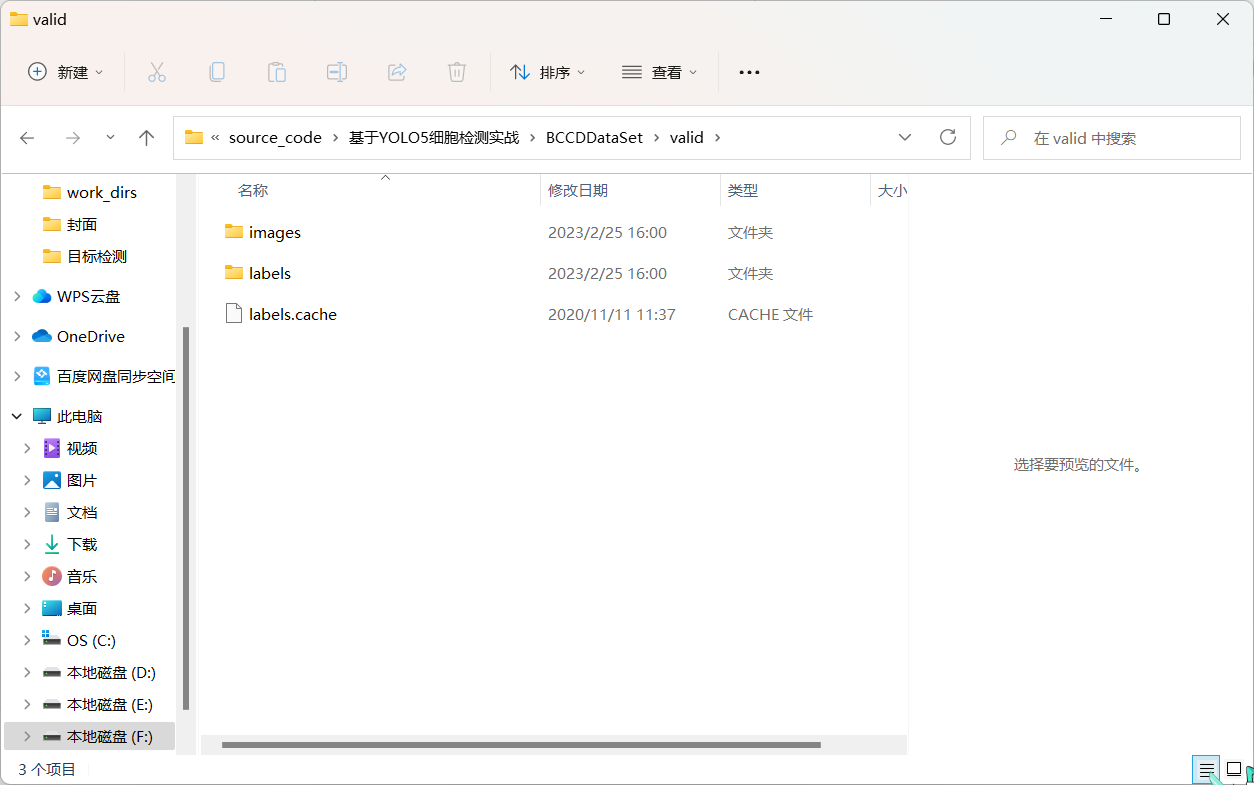The height and width of the screenshot is (785, 1254).
Task: Open the 查看 view dropdown
Action: 660,72
